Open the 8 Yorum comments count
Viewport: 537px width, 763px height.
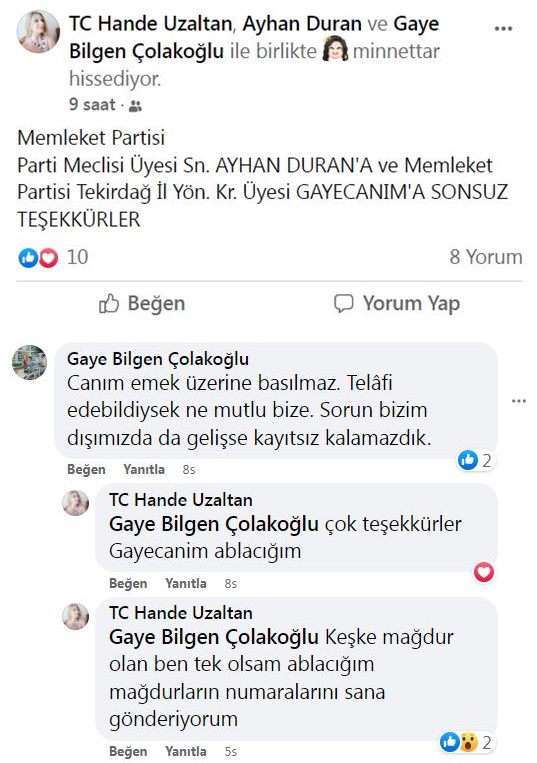(x=485, y=257)
